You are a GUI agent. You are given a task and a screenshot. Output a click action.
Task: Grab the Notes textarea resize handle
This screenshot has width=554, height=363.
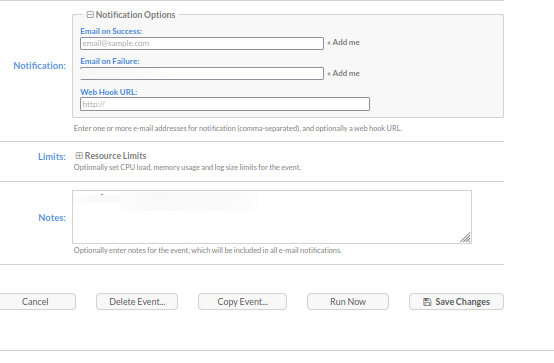pyautogui.click(x=465, y=238)
